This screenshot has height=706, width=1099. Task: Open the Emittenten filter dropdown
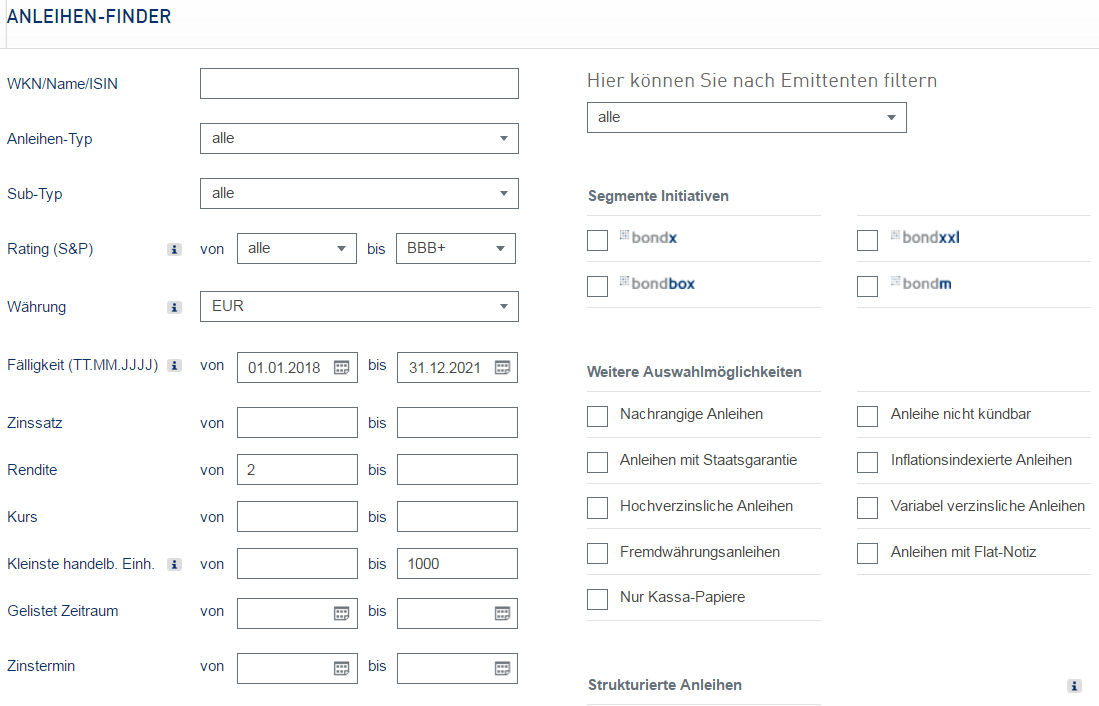pos(746,117)
